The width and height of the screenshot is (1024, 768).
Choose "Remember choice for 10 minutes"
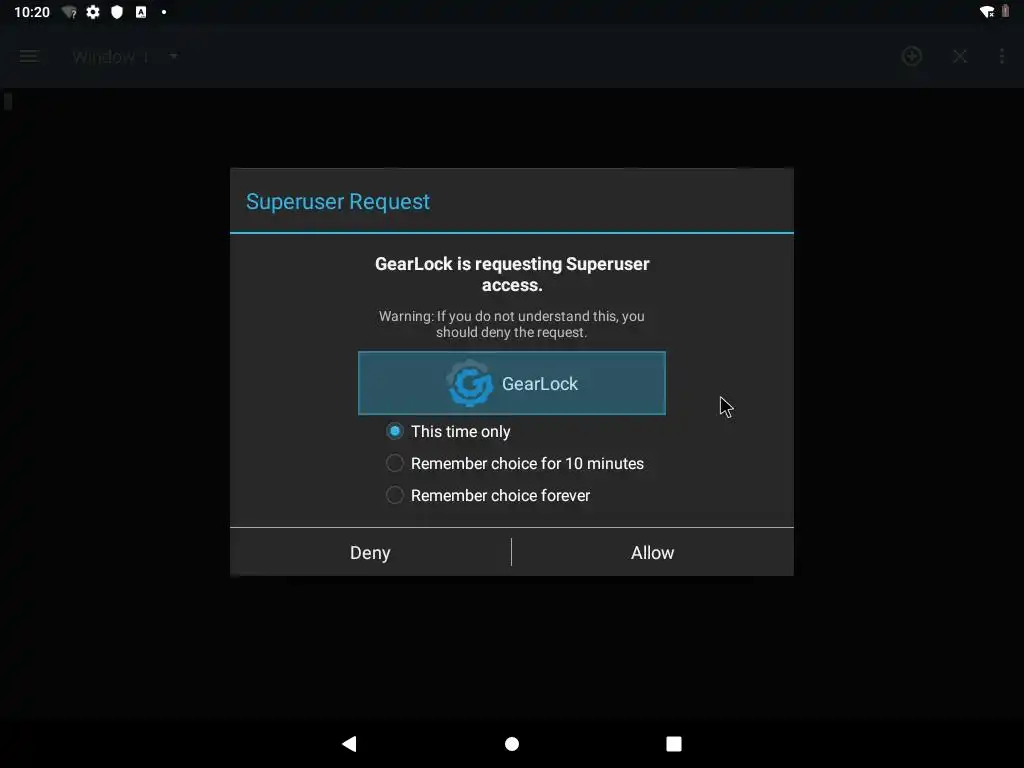pos(515,464)
